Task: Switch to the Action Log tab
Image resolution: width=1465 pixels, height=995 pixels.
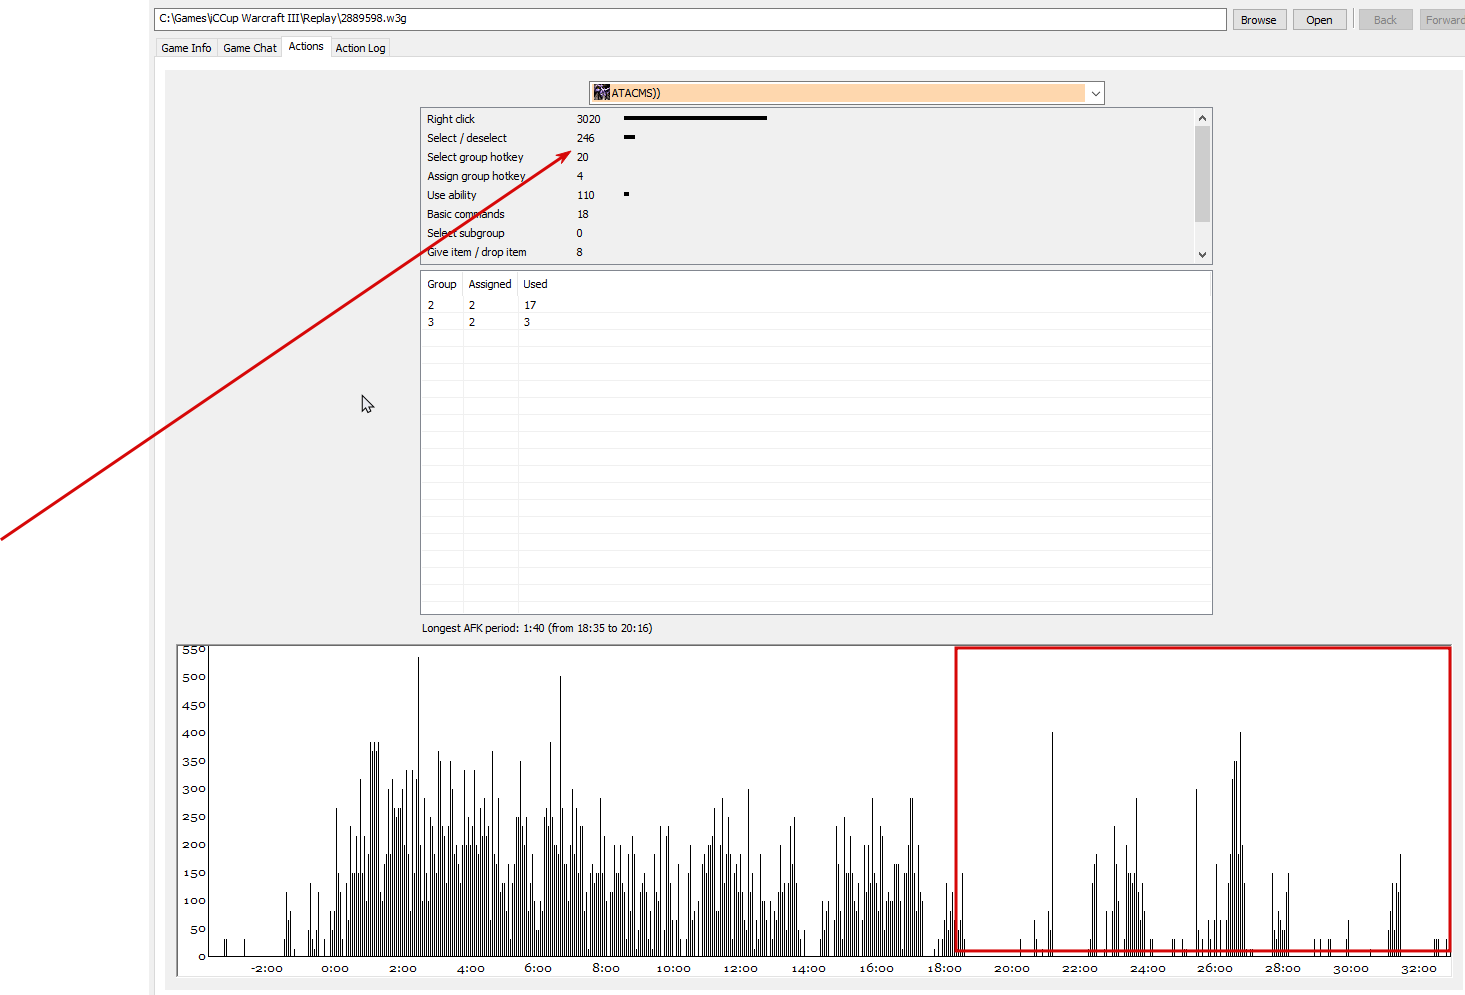Action: pos(360,48)
